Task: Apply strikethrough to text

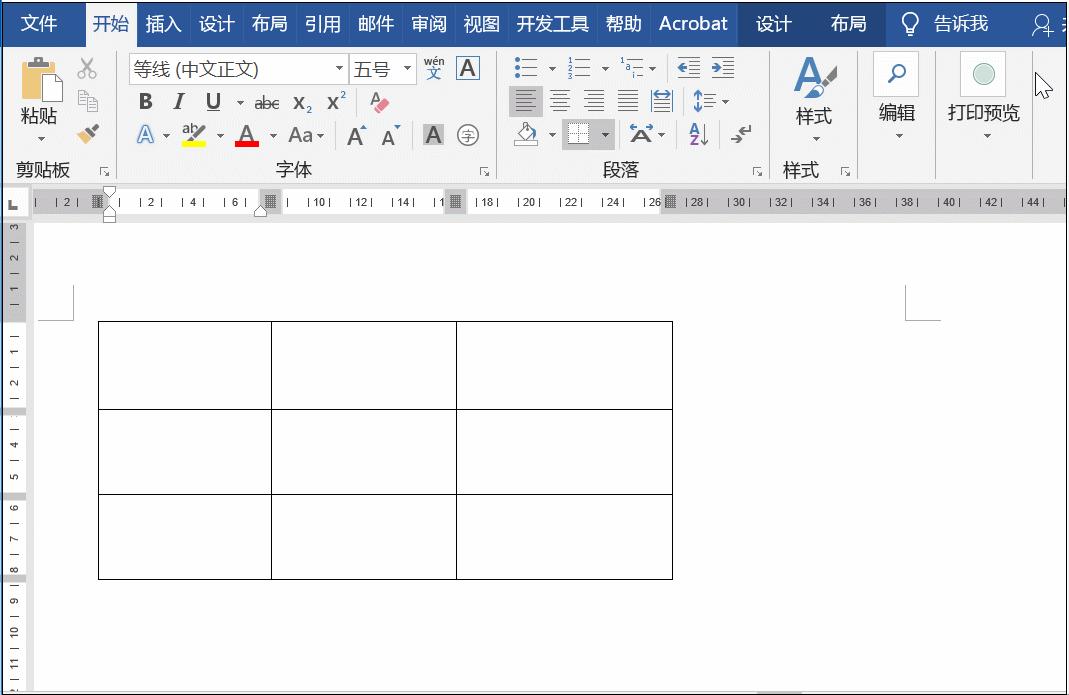Action: [266, 101]
